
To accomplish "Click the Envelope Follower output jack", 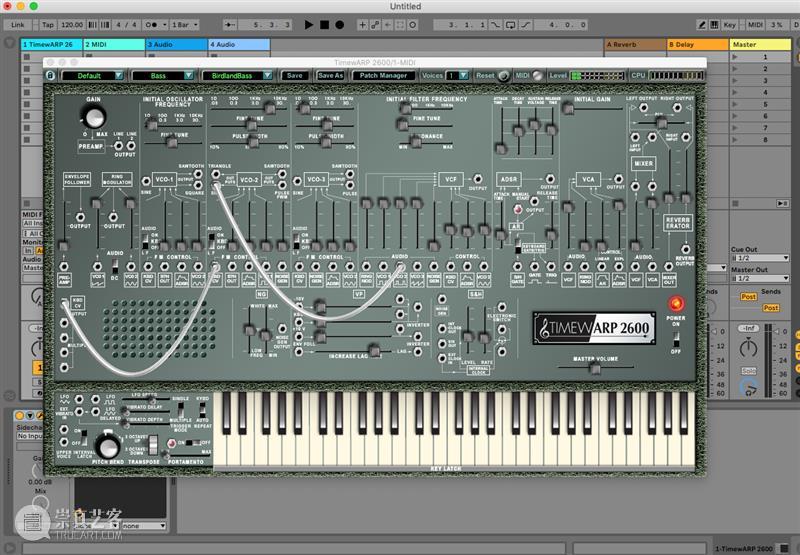I will coord(80,216).
